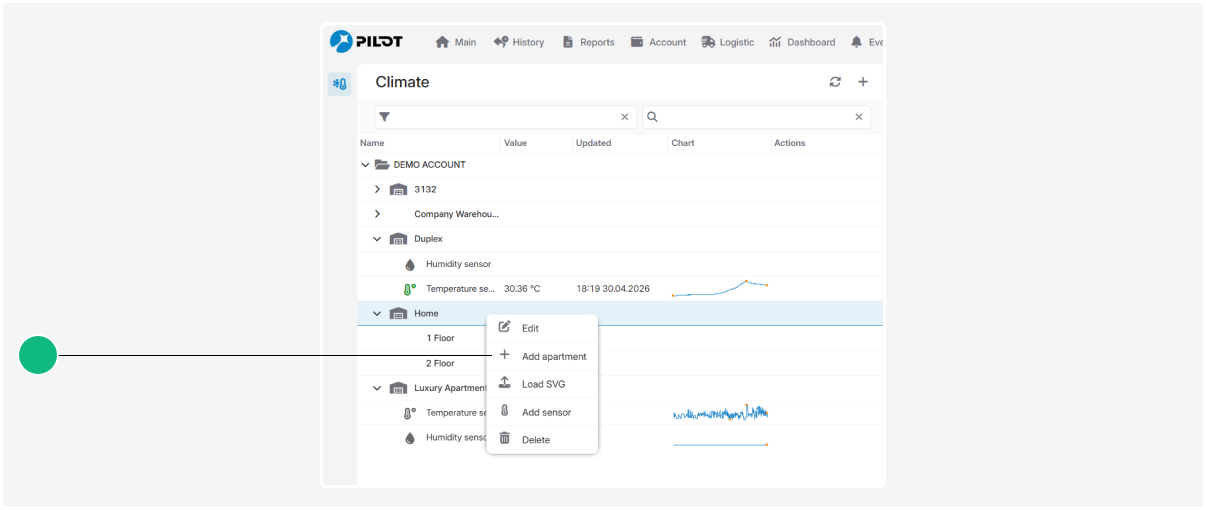Screen dimensions: 1206x510
Task: Click the Home building icon
Action: pyautogui.click(x=398, y=314)
